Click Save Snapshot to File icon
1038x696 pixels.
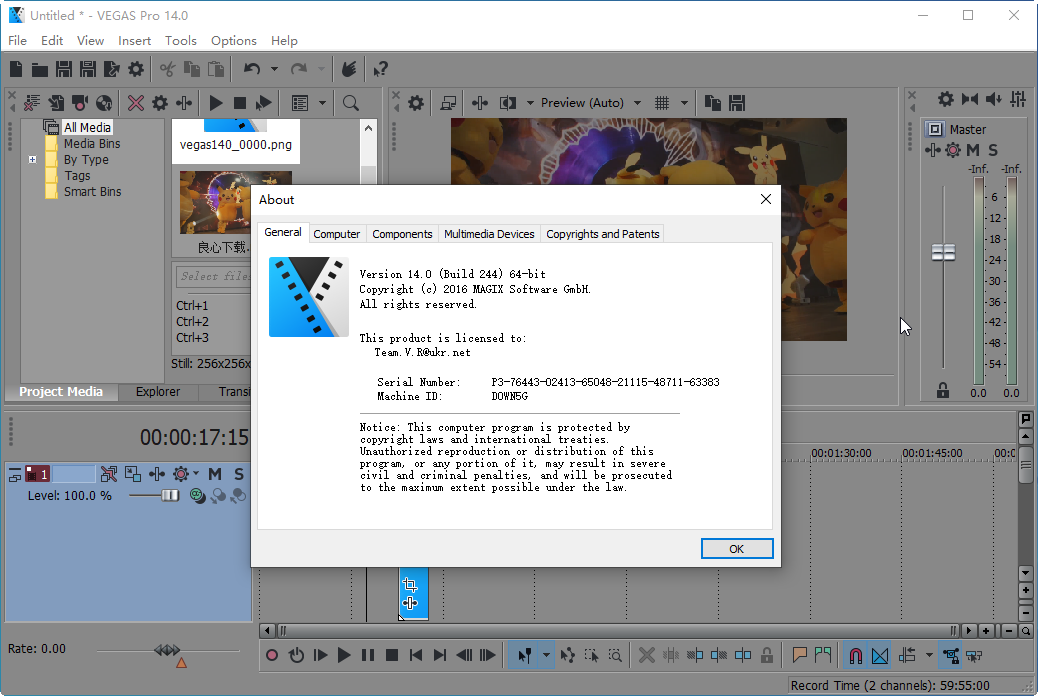tap(737, 103)
